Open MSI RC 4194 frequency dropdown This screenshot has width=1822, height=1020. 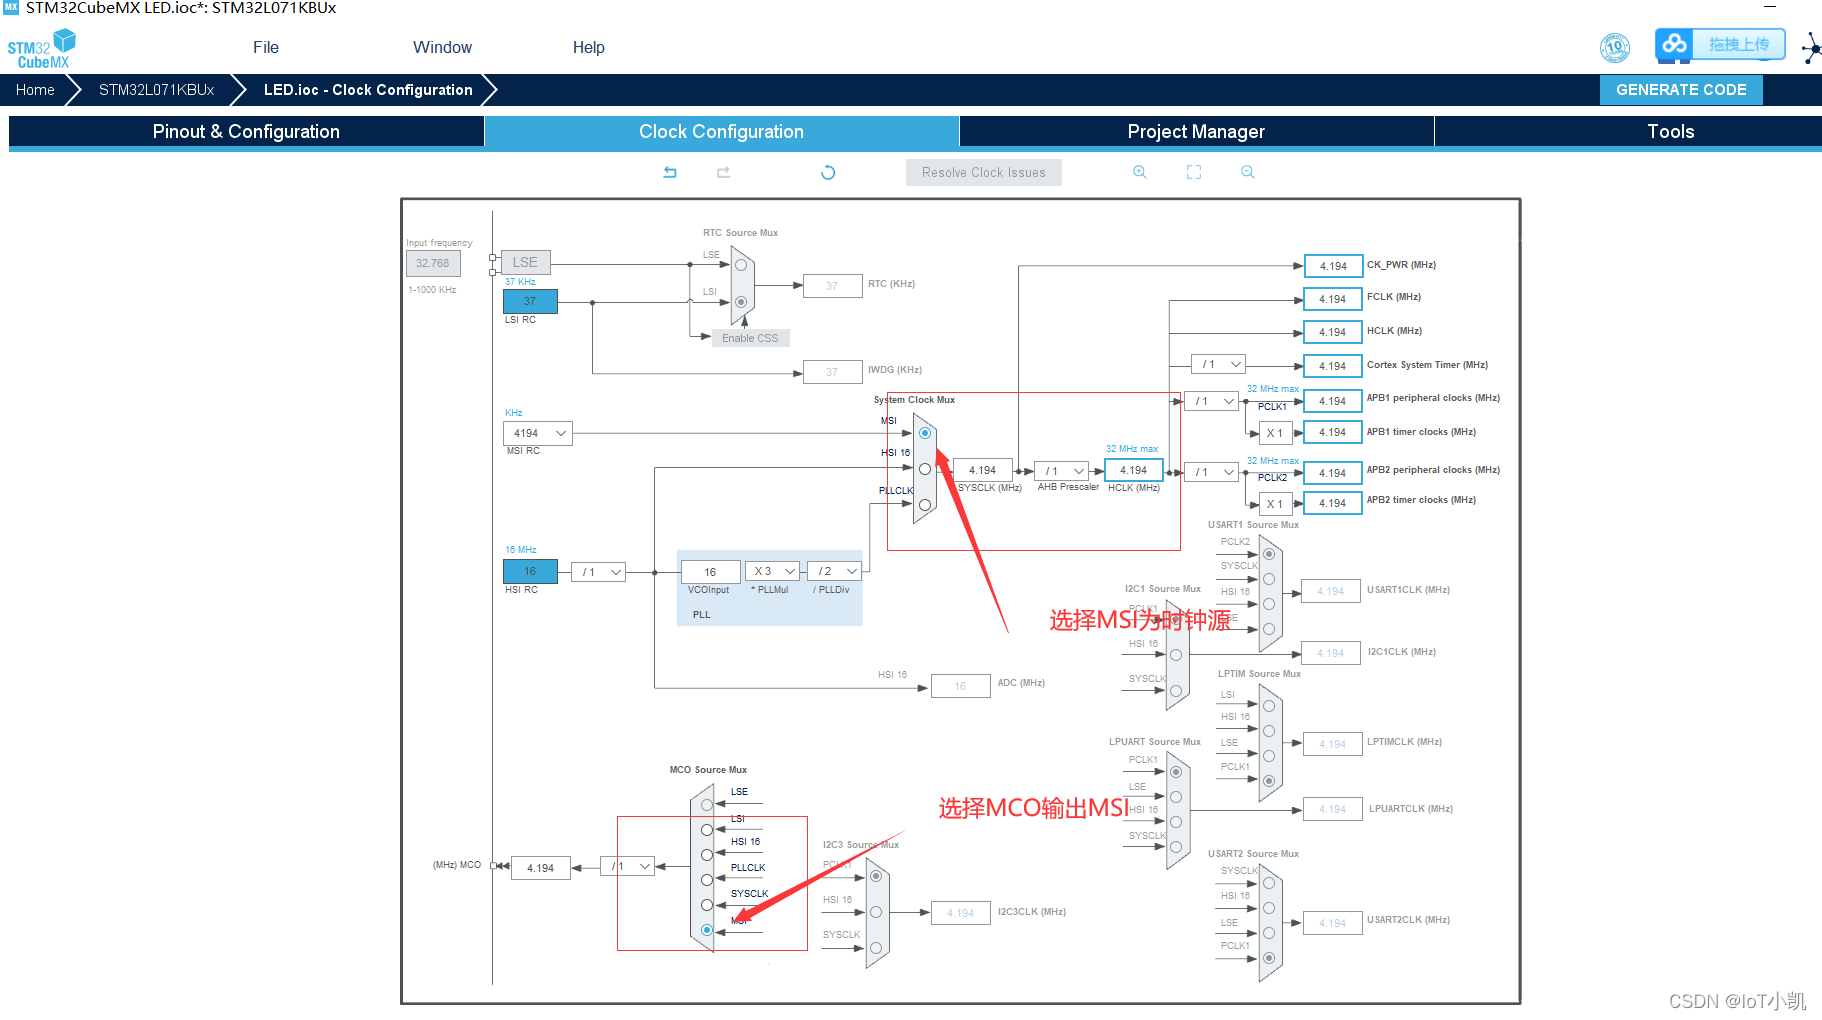tap(538, 433)
